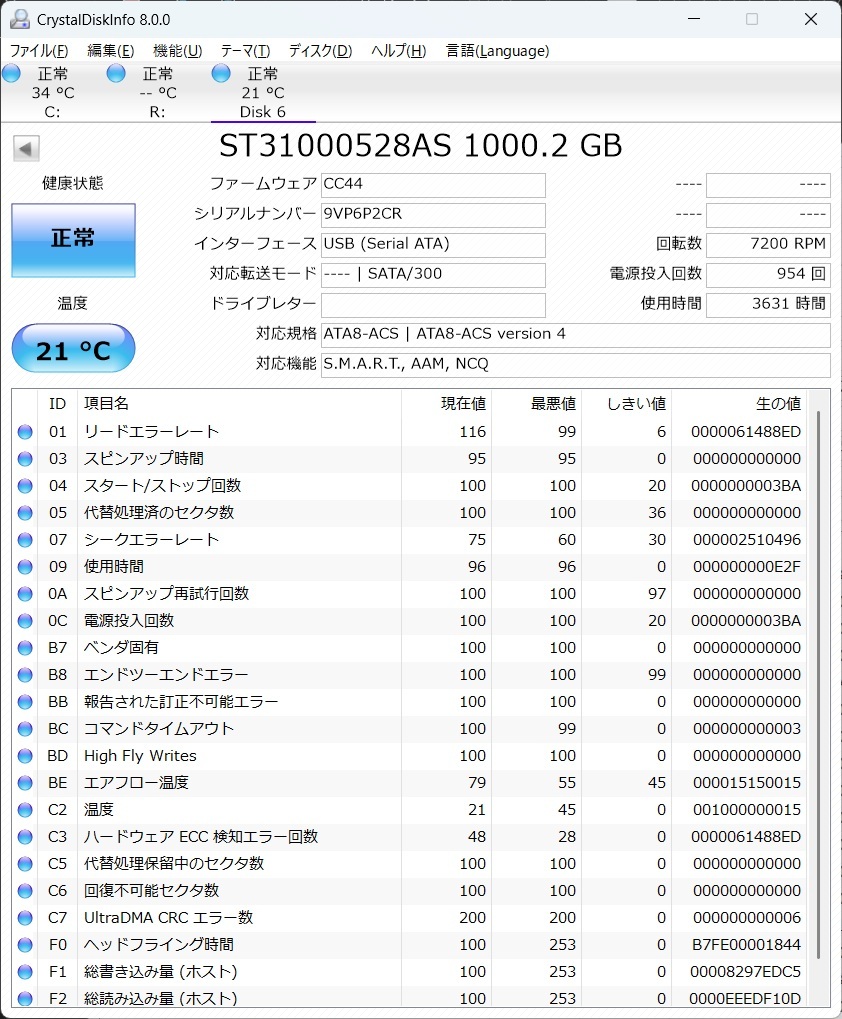
Task: Click the 正常 health status button
Action: [73, 240]
